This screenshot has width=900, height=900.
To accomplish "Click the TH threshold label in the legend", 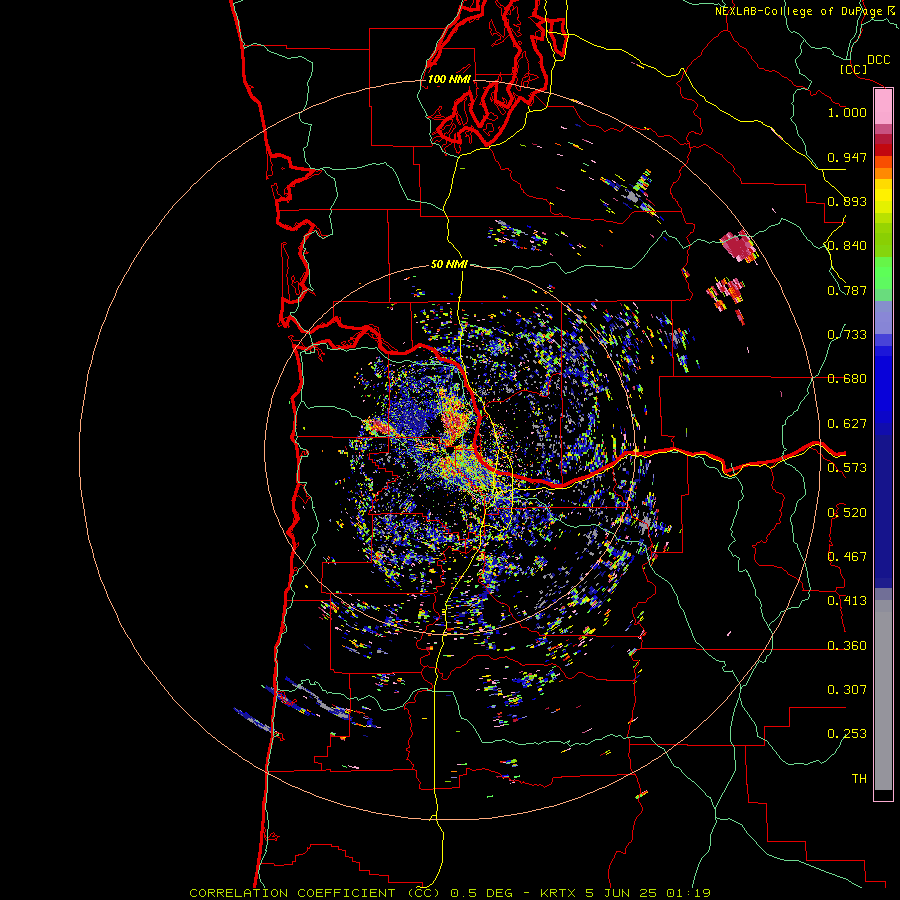I will [x=859, y=779].
